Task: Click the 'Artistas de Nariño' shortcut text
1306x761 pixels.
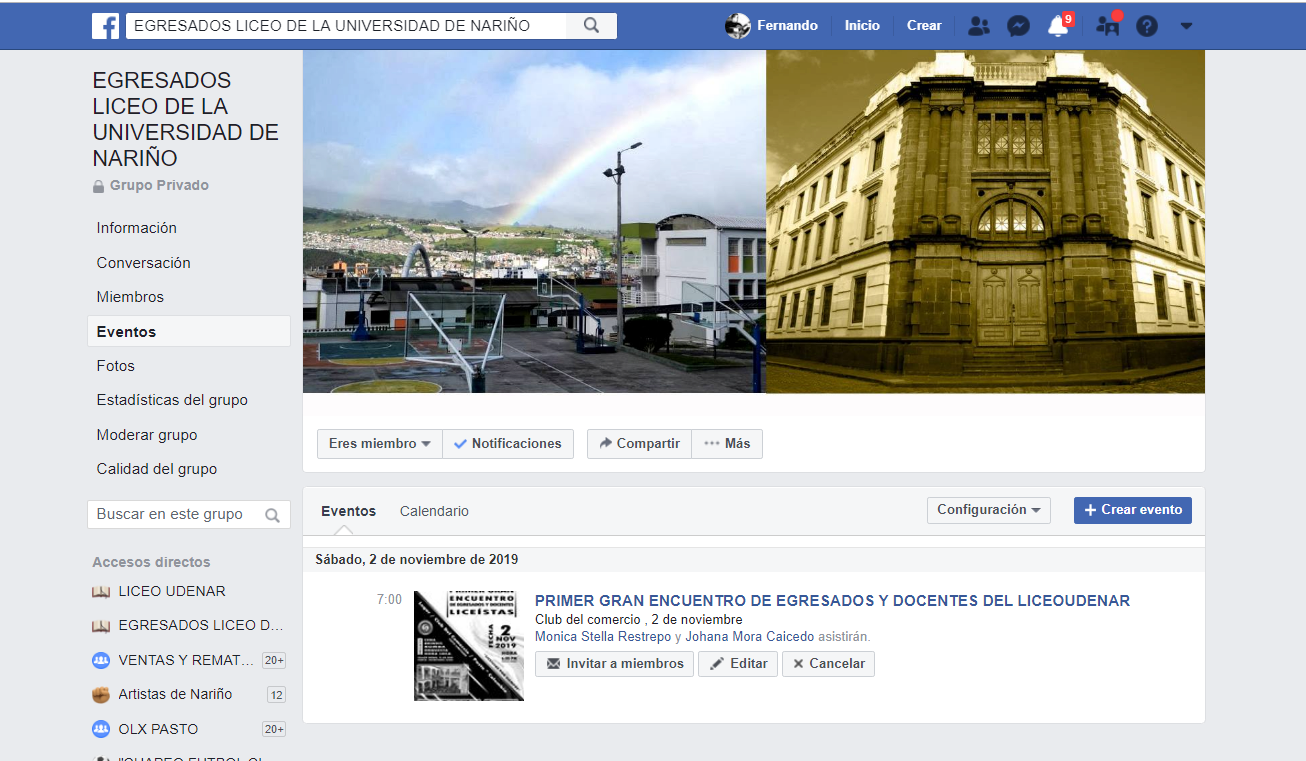Action: point(175,694)
